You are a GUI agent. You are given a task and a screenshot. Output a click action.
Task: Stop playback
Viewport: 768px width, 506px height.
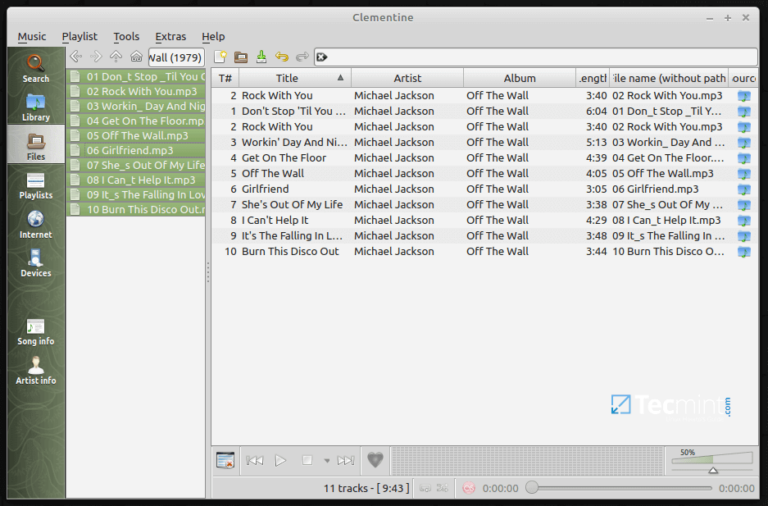point(307,460)
